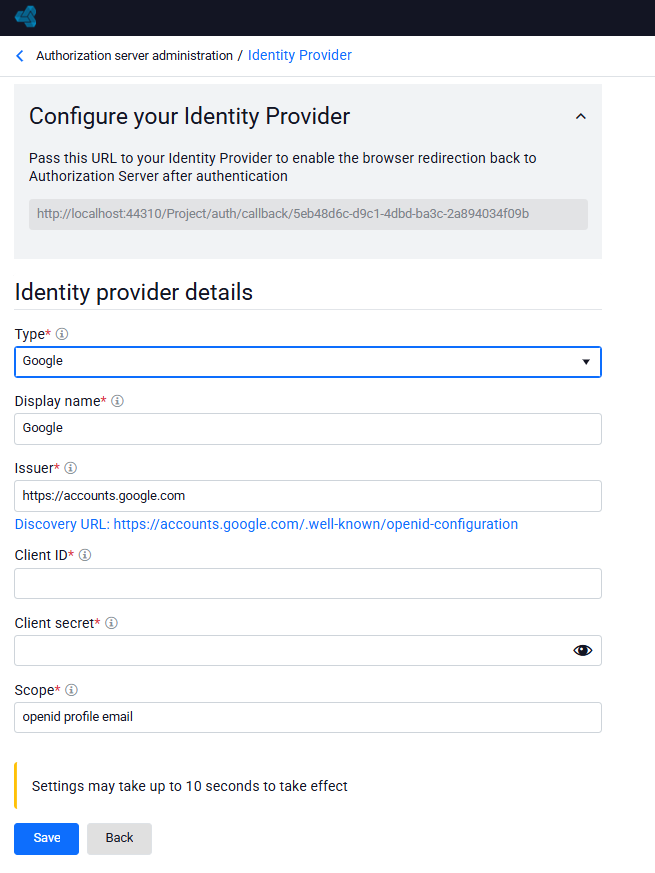Show the Display name info tooltip icon
655x873 pixels.
(118, 401)
